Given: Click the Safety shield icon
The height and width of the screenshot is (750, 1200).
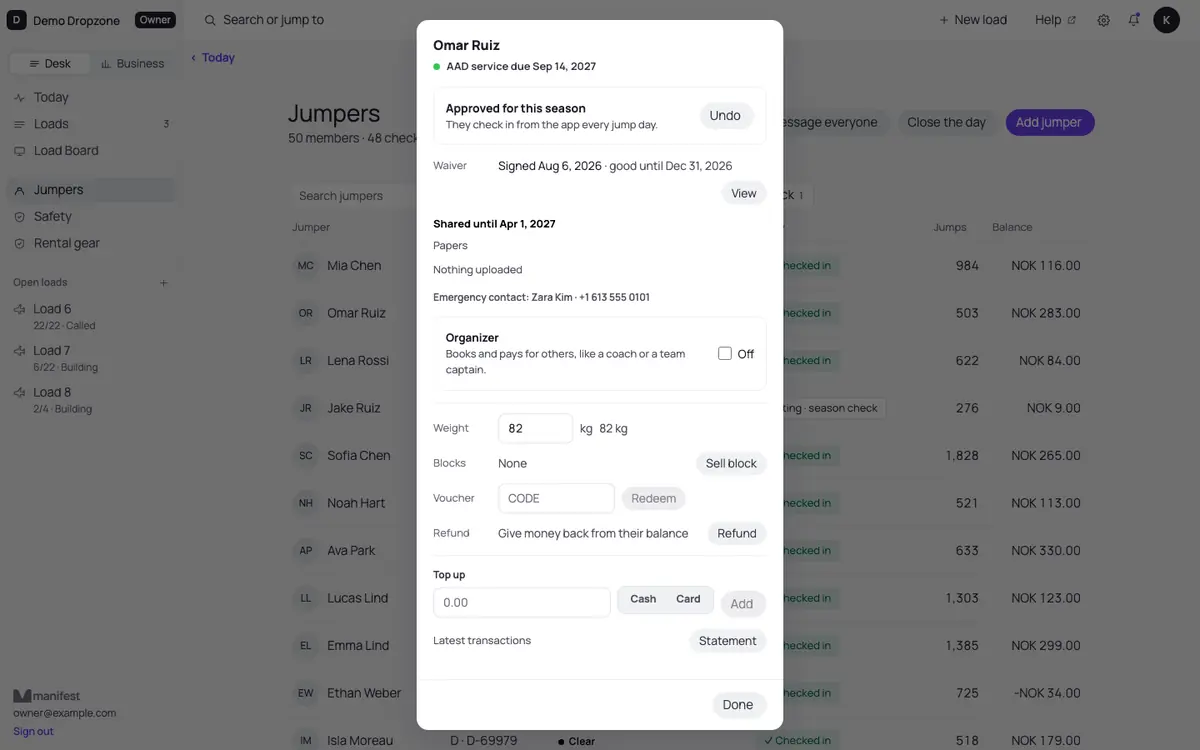Looking at the screenshot, I should tap(19, 217).
